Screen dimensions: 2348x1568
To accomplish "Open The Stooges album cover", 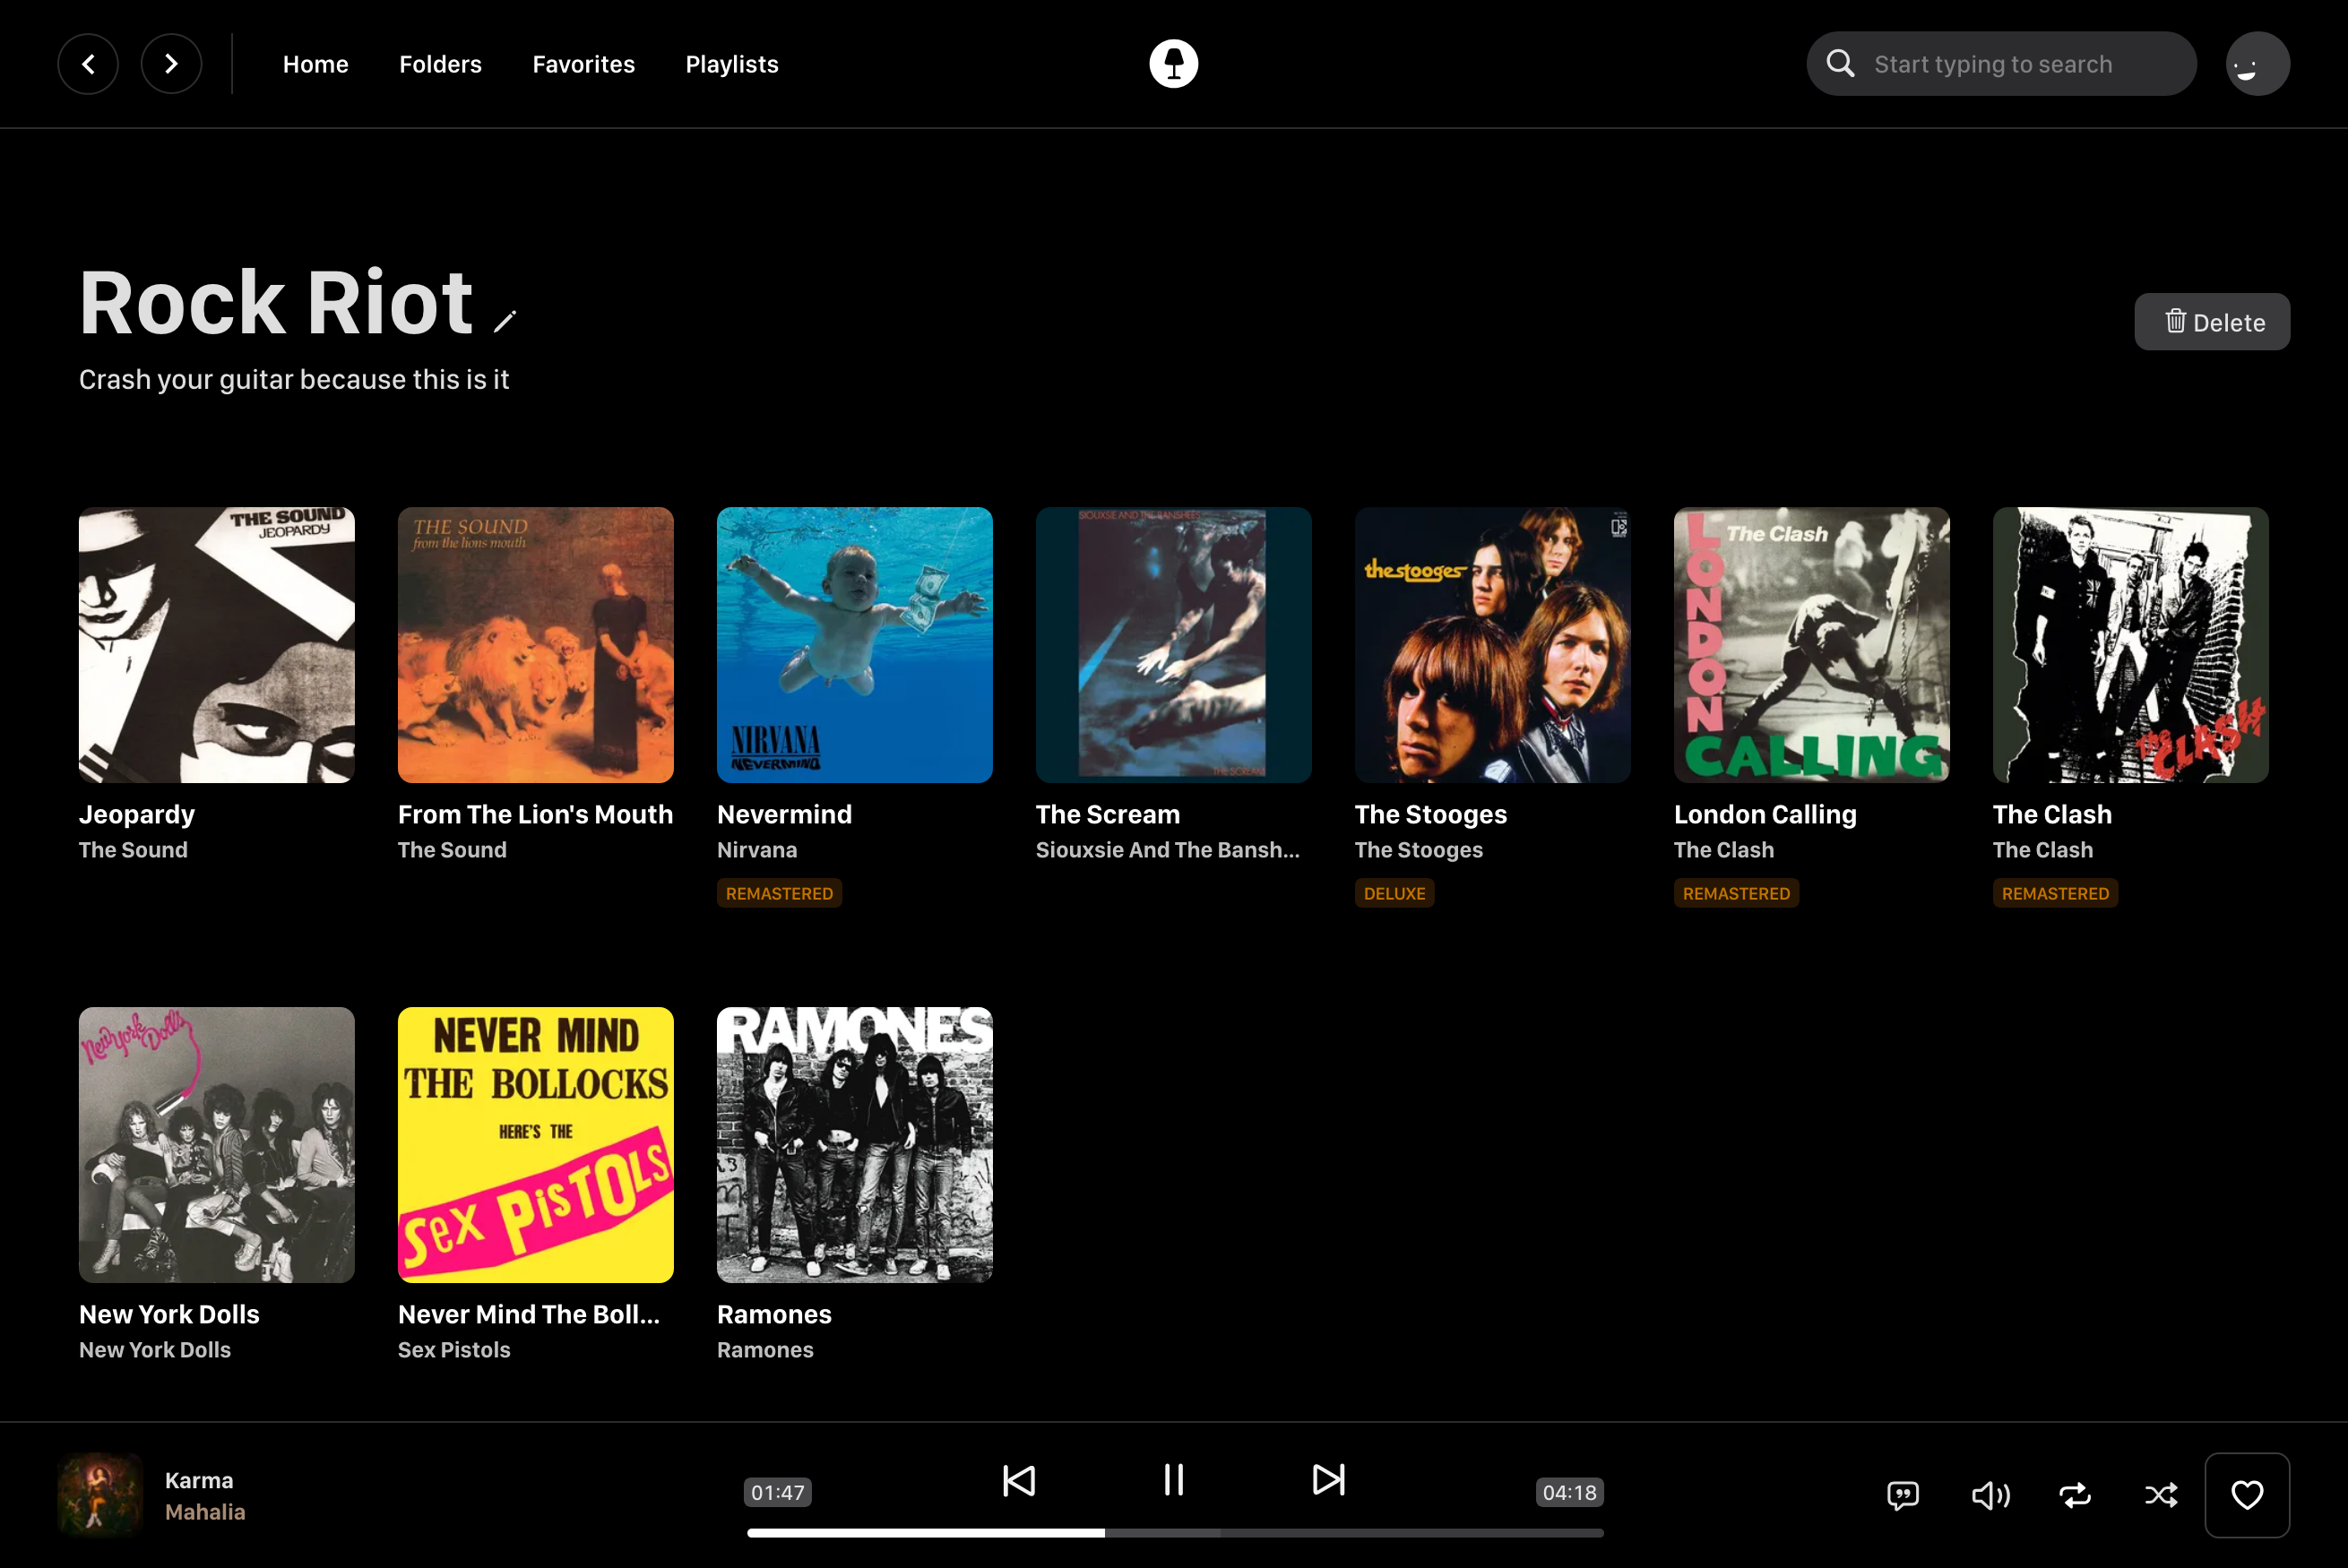I will tap(1493, 645).
